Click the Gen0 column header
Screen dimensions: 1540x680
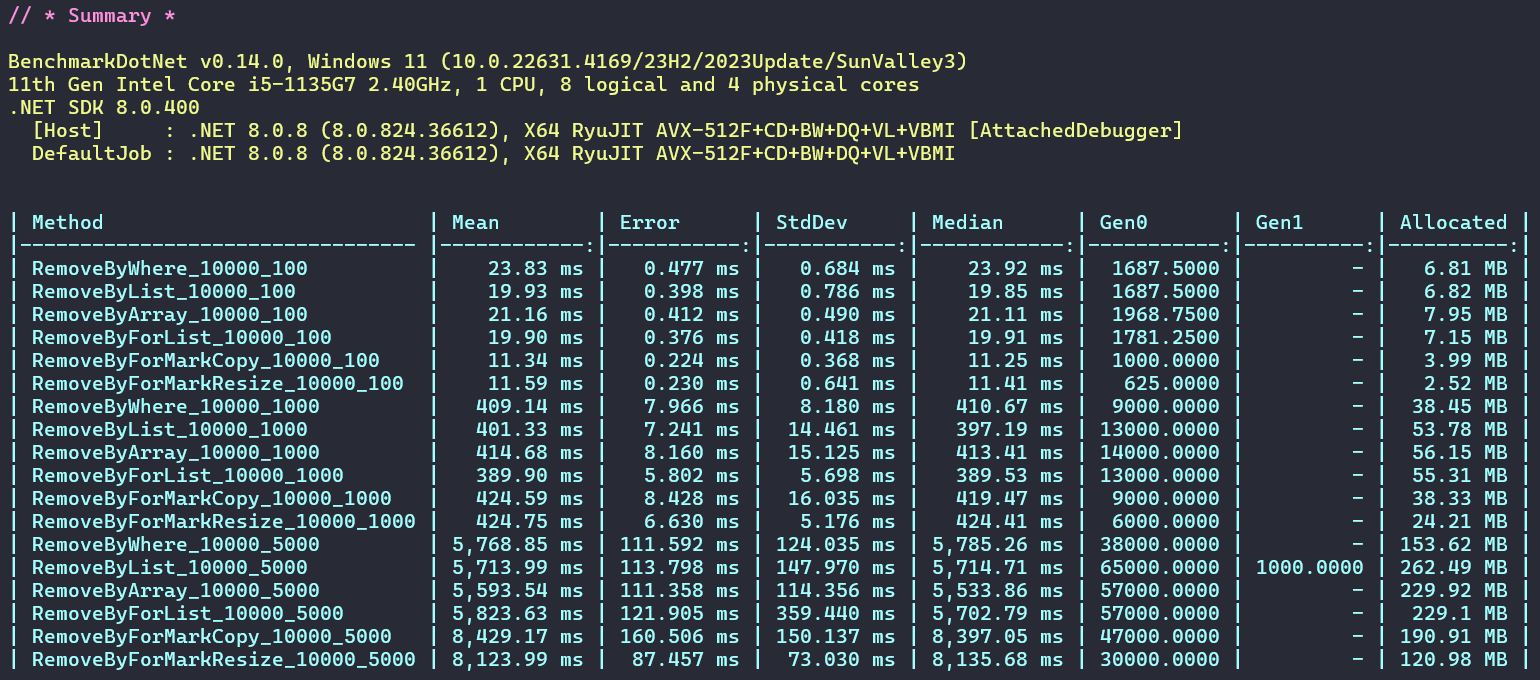[x=1123, y=222]
